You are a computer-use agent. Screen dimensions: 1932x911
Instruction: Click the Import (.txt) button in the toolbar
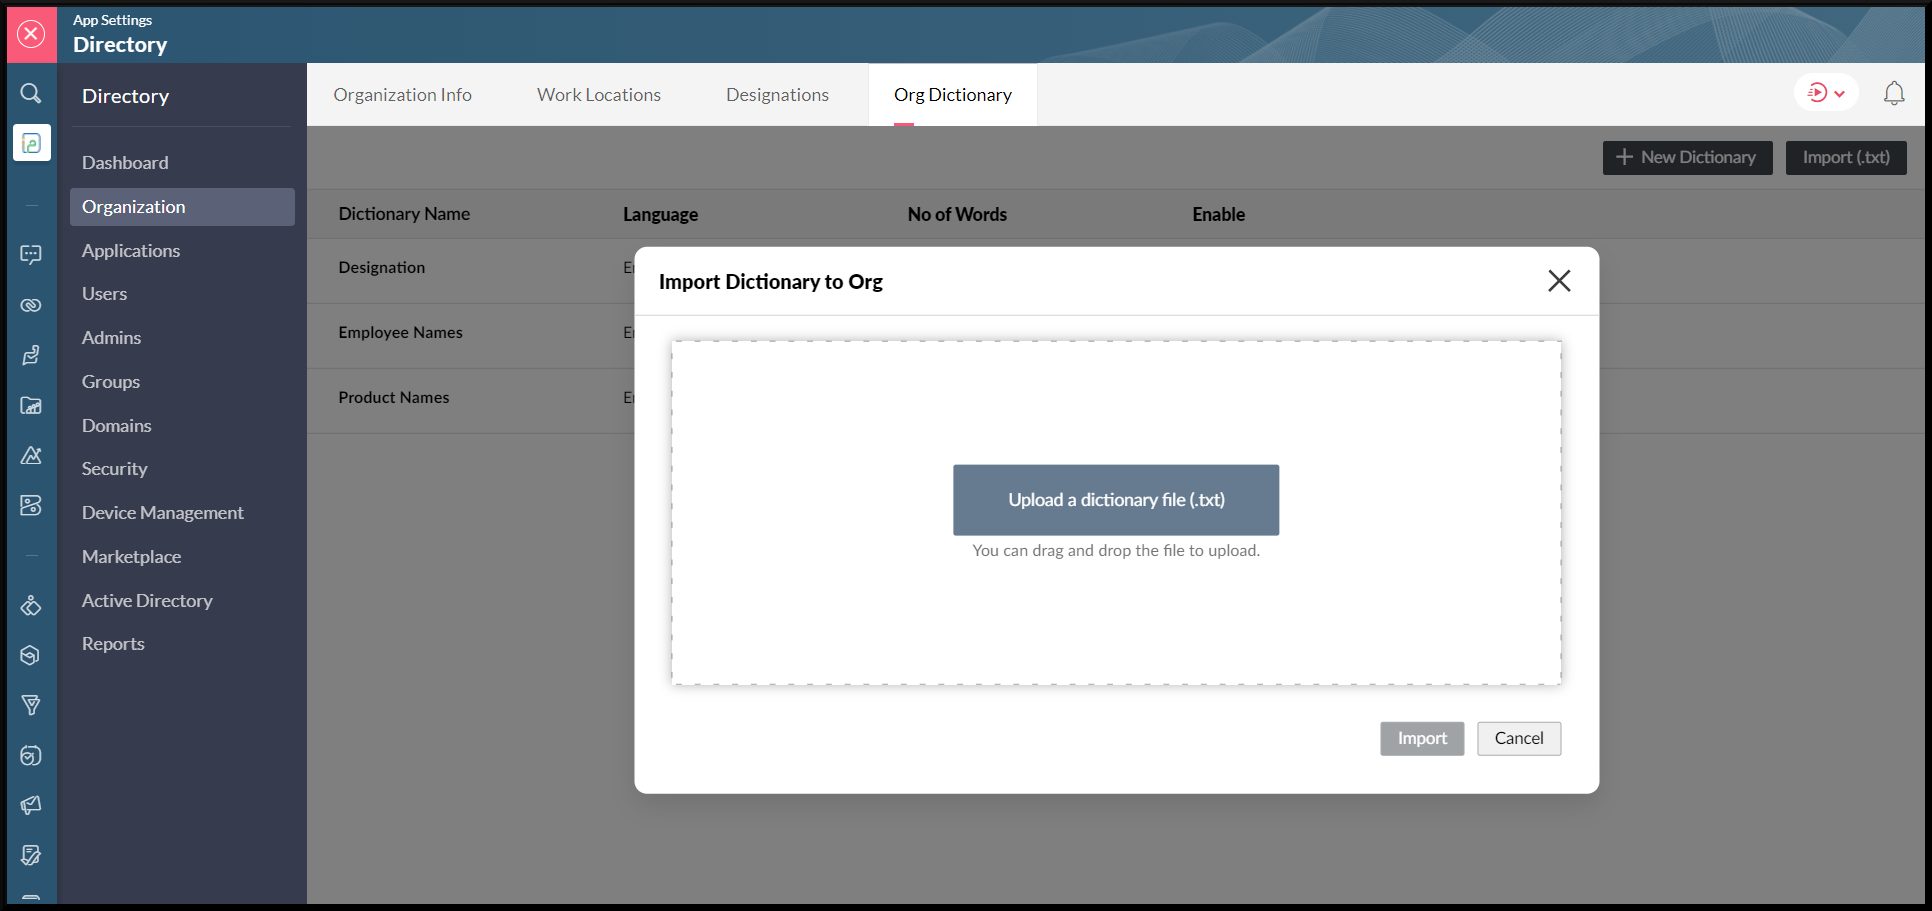click(1846, 158)
